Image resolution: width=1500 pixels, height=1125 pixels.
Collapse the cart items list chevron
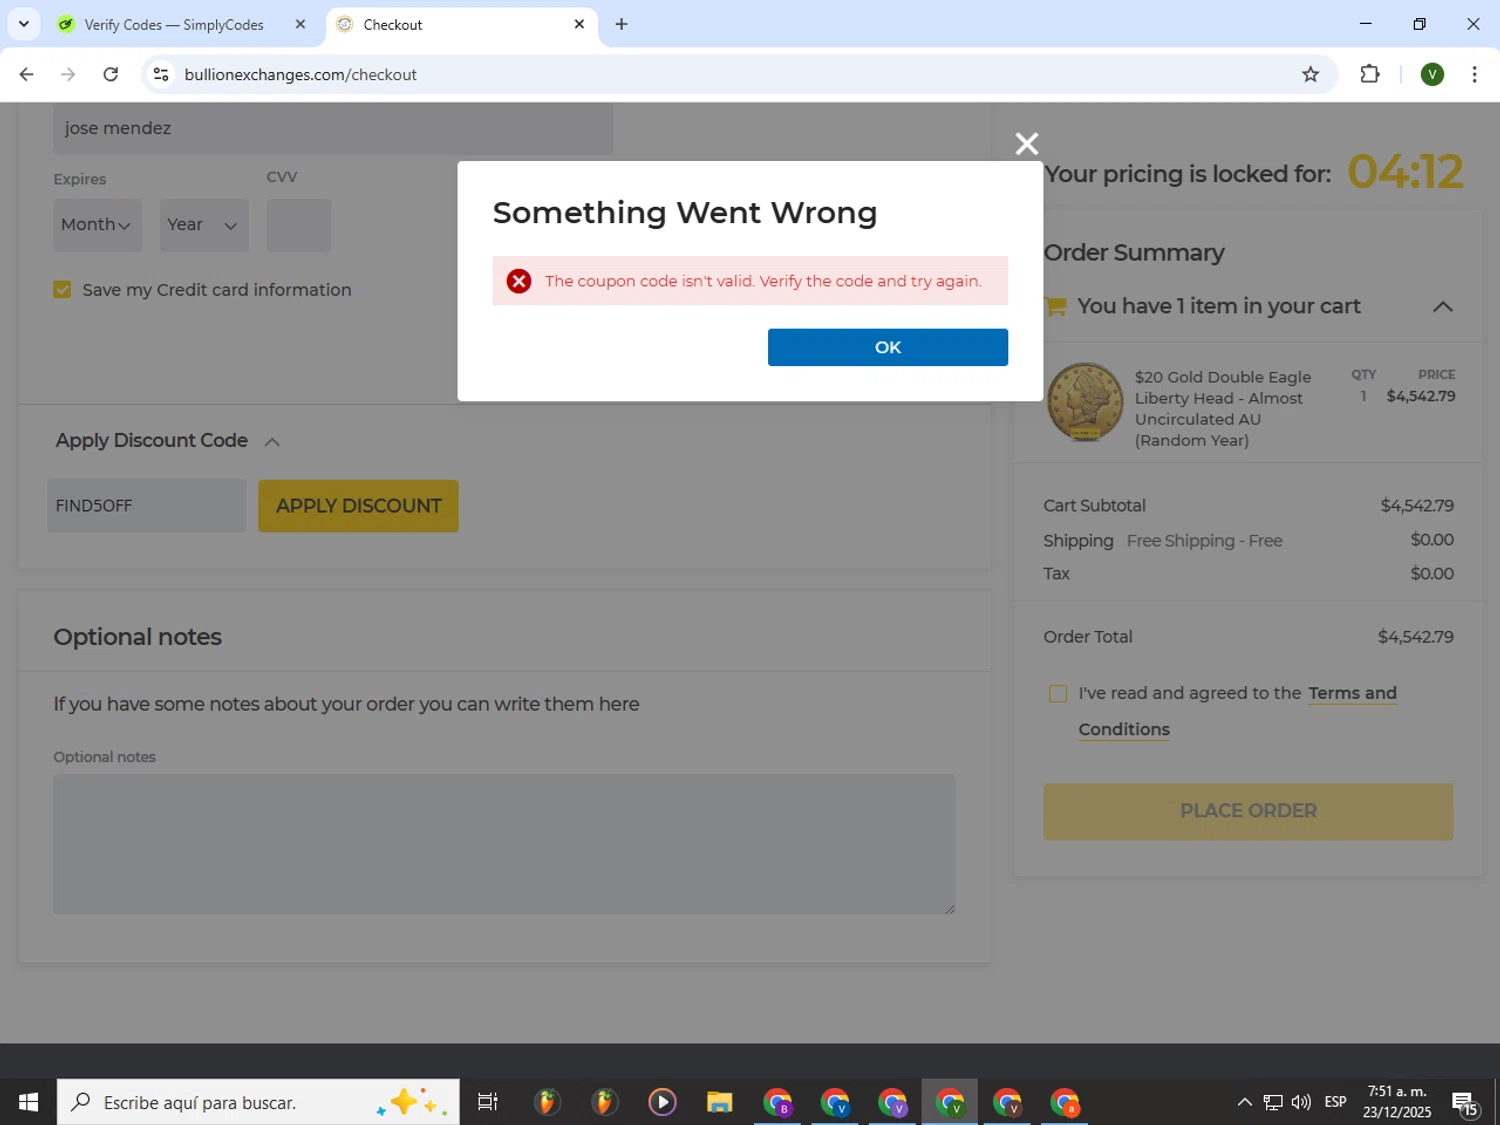(x=1442, y=307)
